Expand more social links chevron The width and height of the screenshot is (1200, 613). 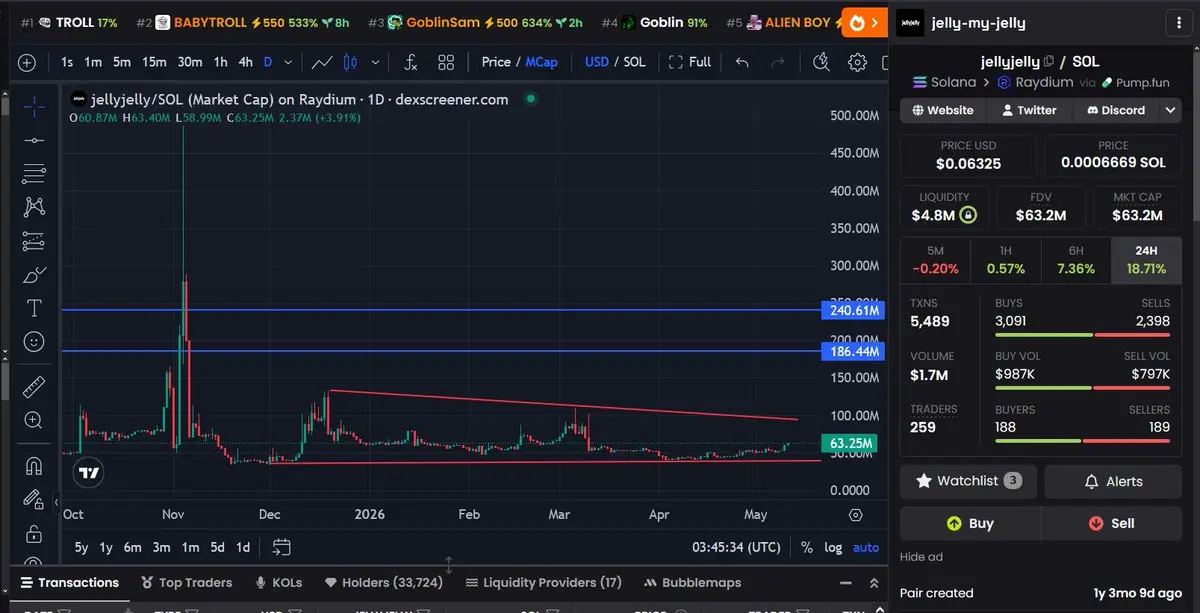click(1170, 110)
